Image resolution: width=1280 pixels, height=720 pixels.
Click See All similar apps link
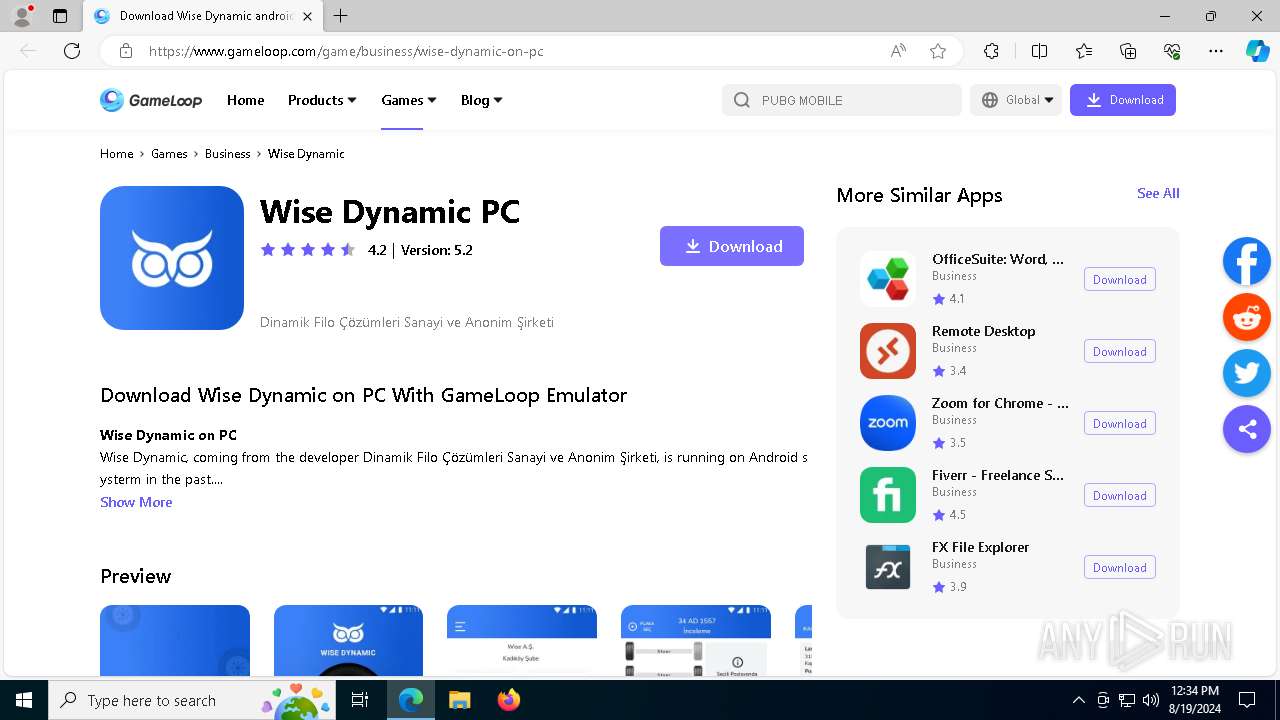point(1158,193)
